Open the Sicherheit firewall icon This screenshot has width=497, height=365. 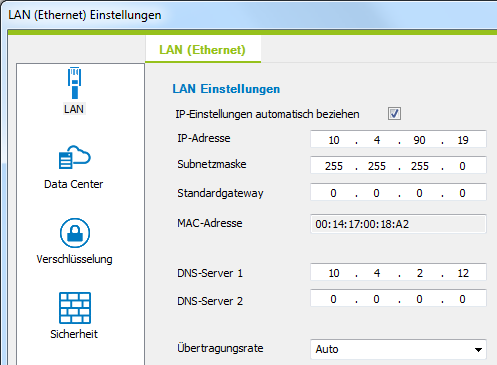click(75, 308)
